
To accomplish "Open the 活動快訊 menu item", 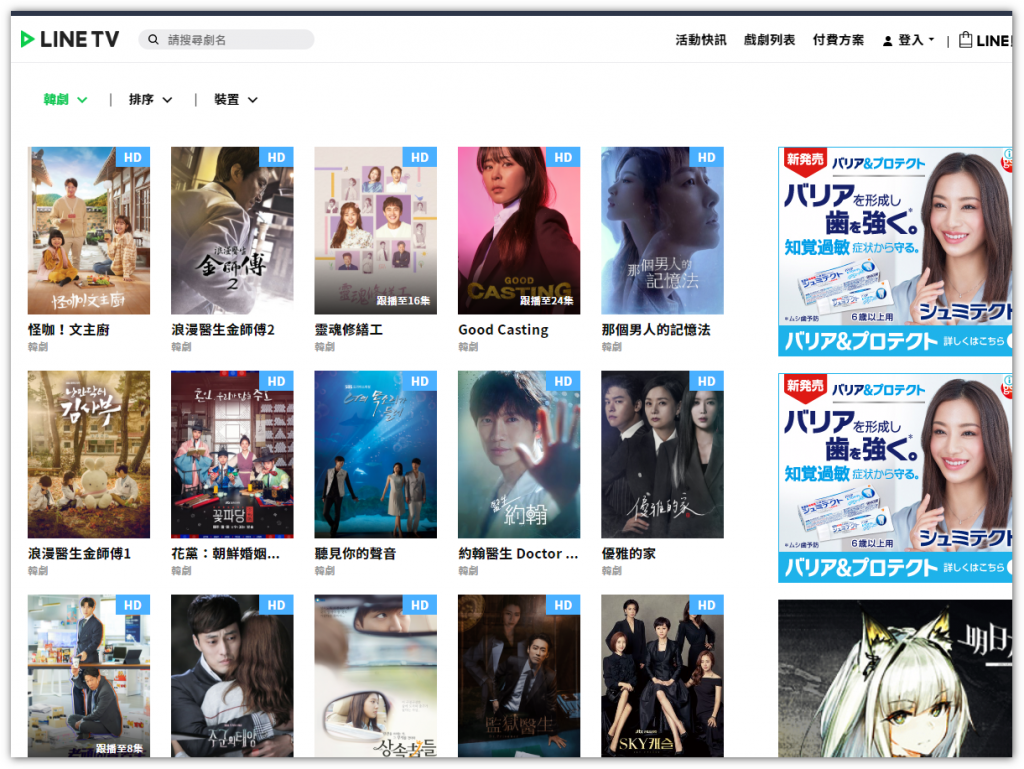I will point(701,40).
